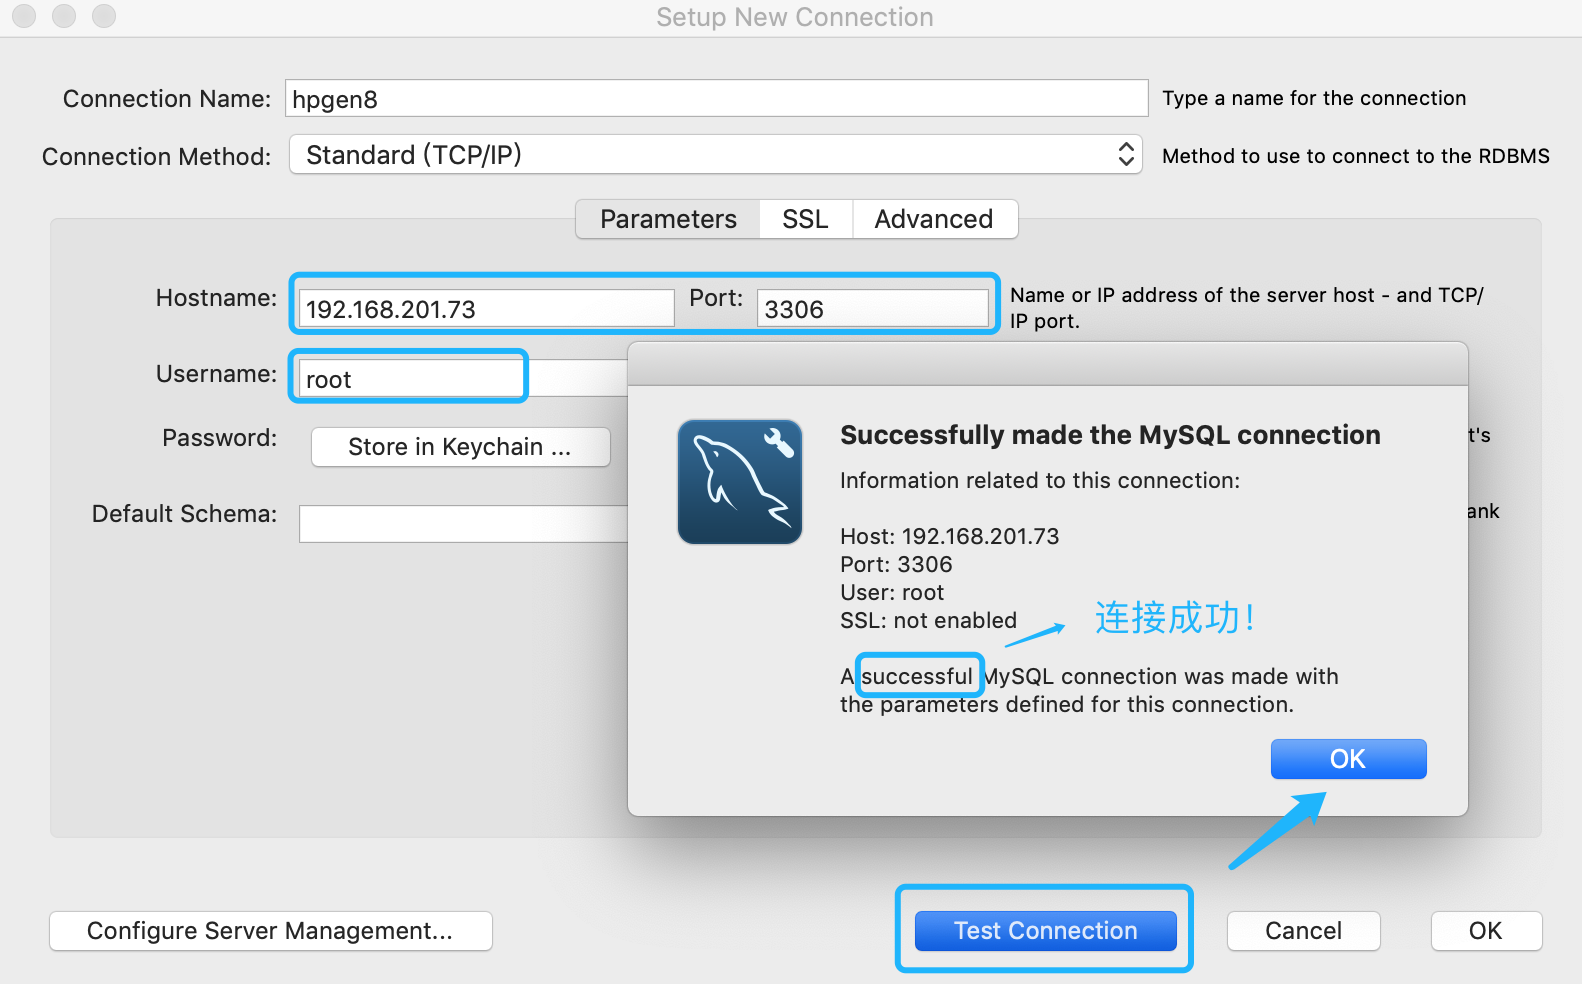Focus the Hostname input field
The image size is (1582, 984).
486,309
